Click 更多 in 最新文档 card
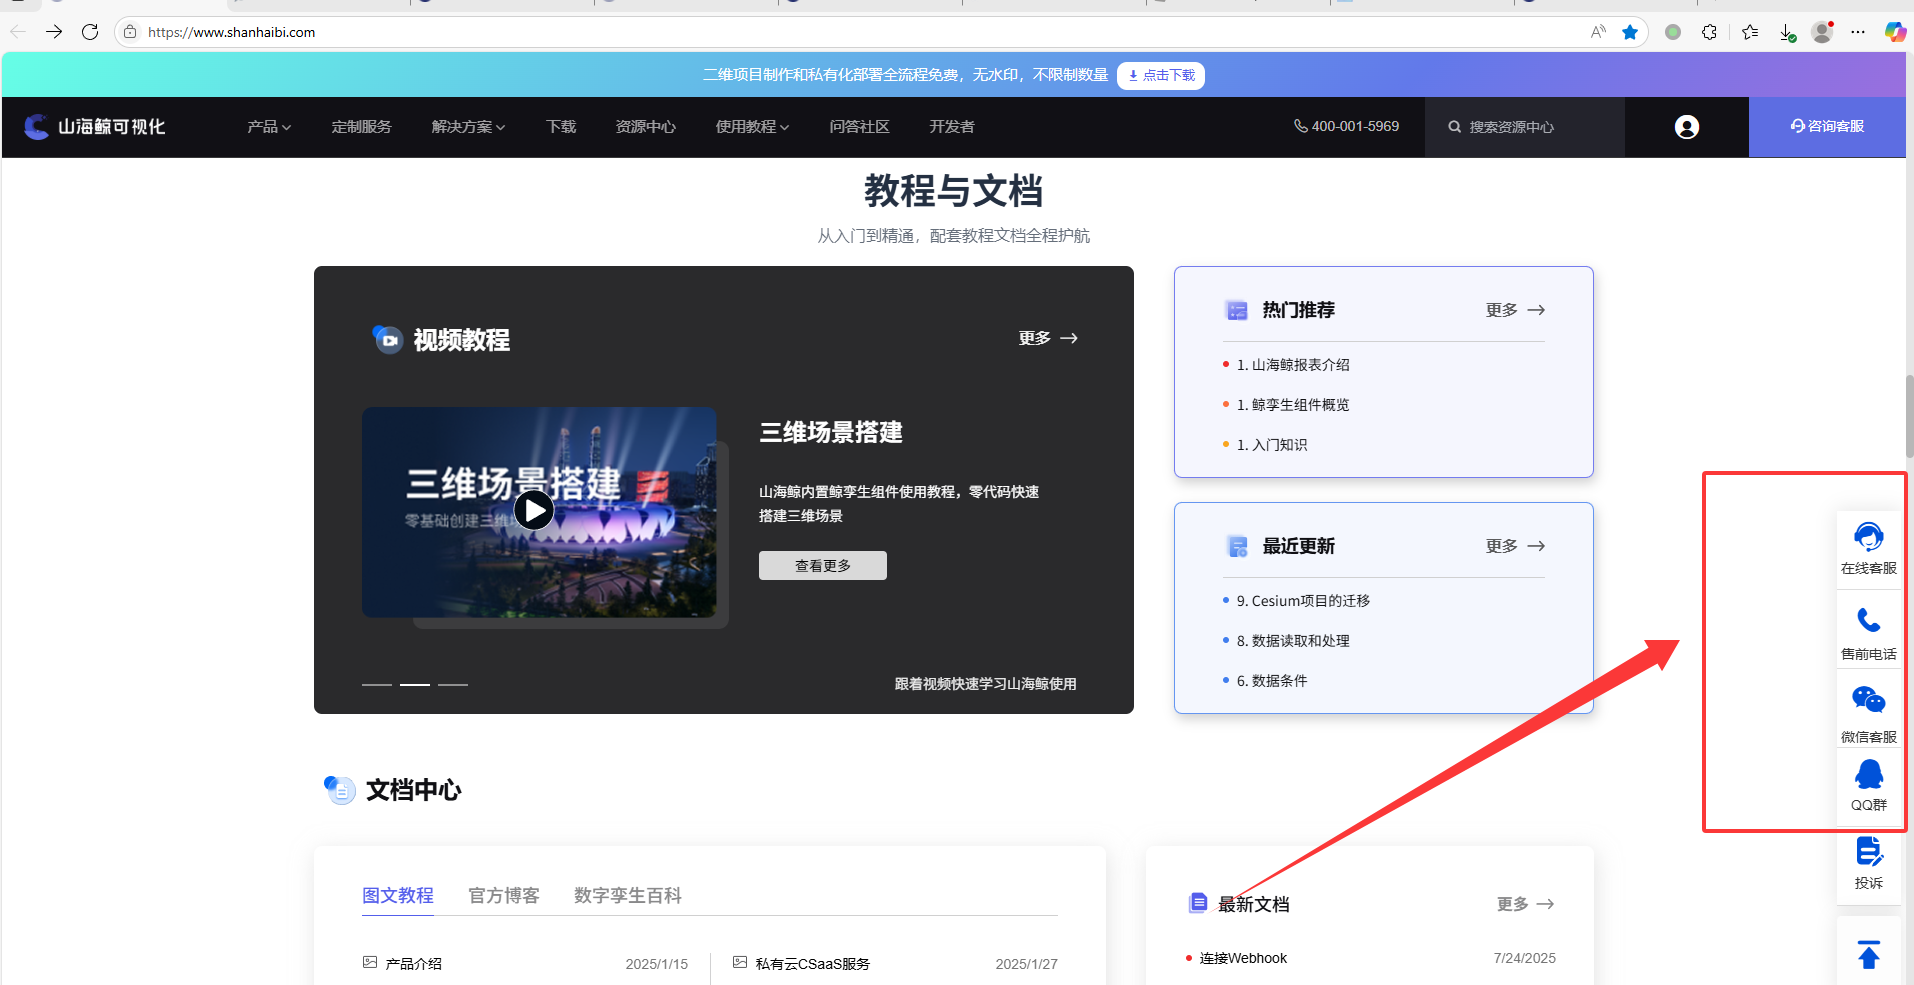Screen dimensions: 1914x985 tap(1525, 904)
